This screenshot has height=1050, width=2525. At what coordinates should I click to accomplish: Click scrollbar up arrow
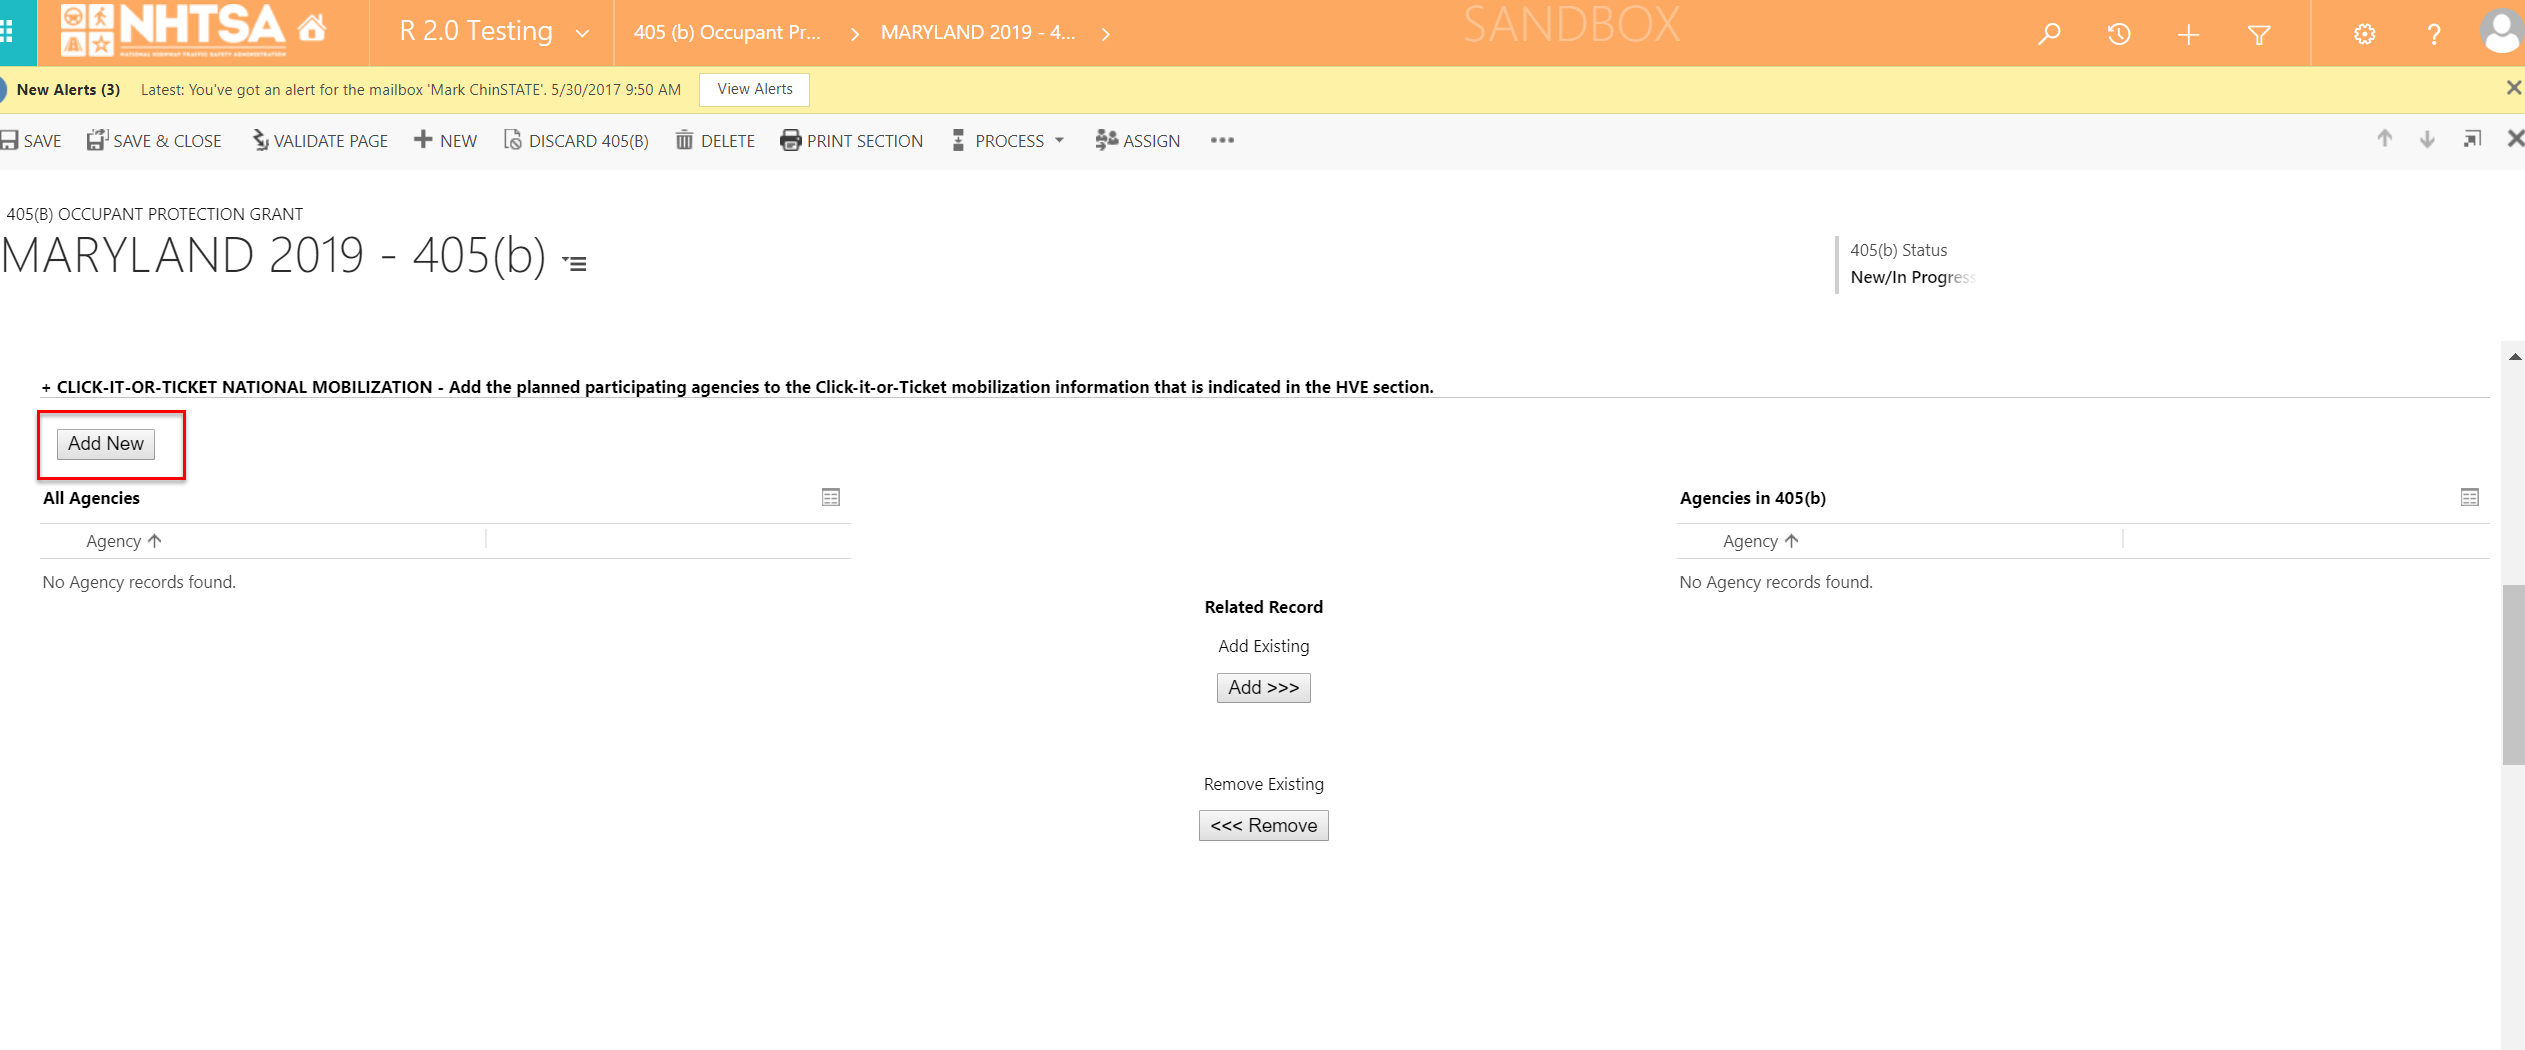pyautogui.click(x=2514, y=356)
